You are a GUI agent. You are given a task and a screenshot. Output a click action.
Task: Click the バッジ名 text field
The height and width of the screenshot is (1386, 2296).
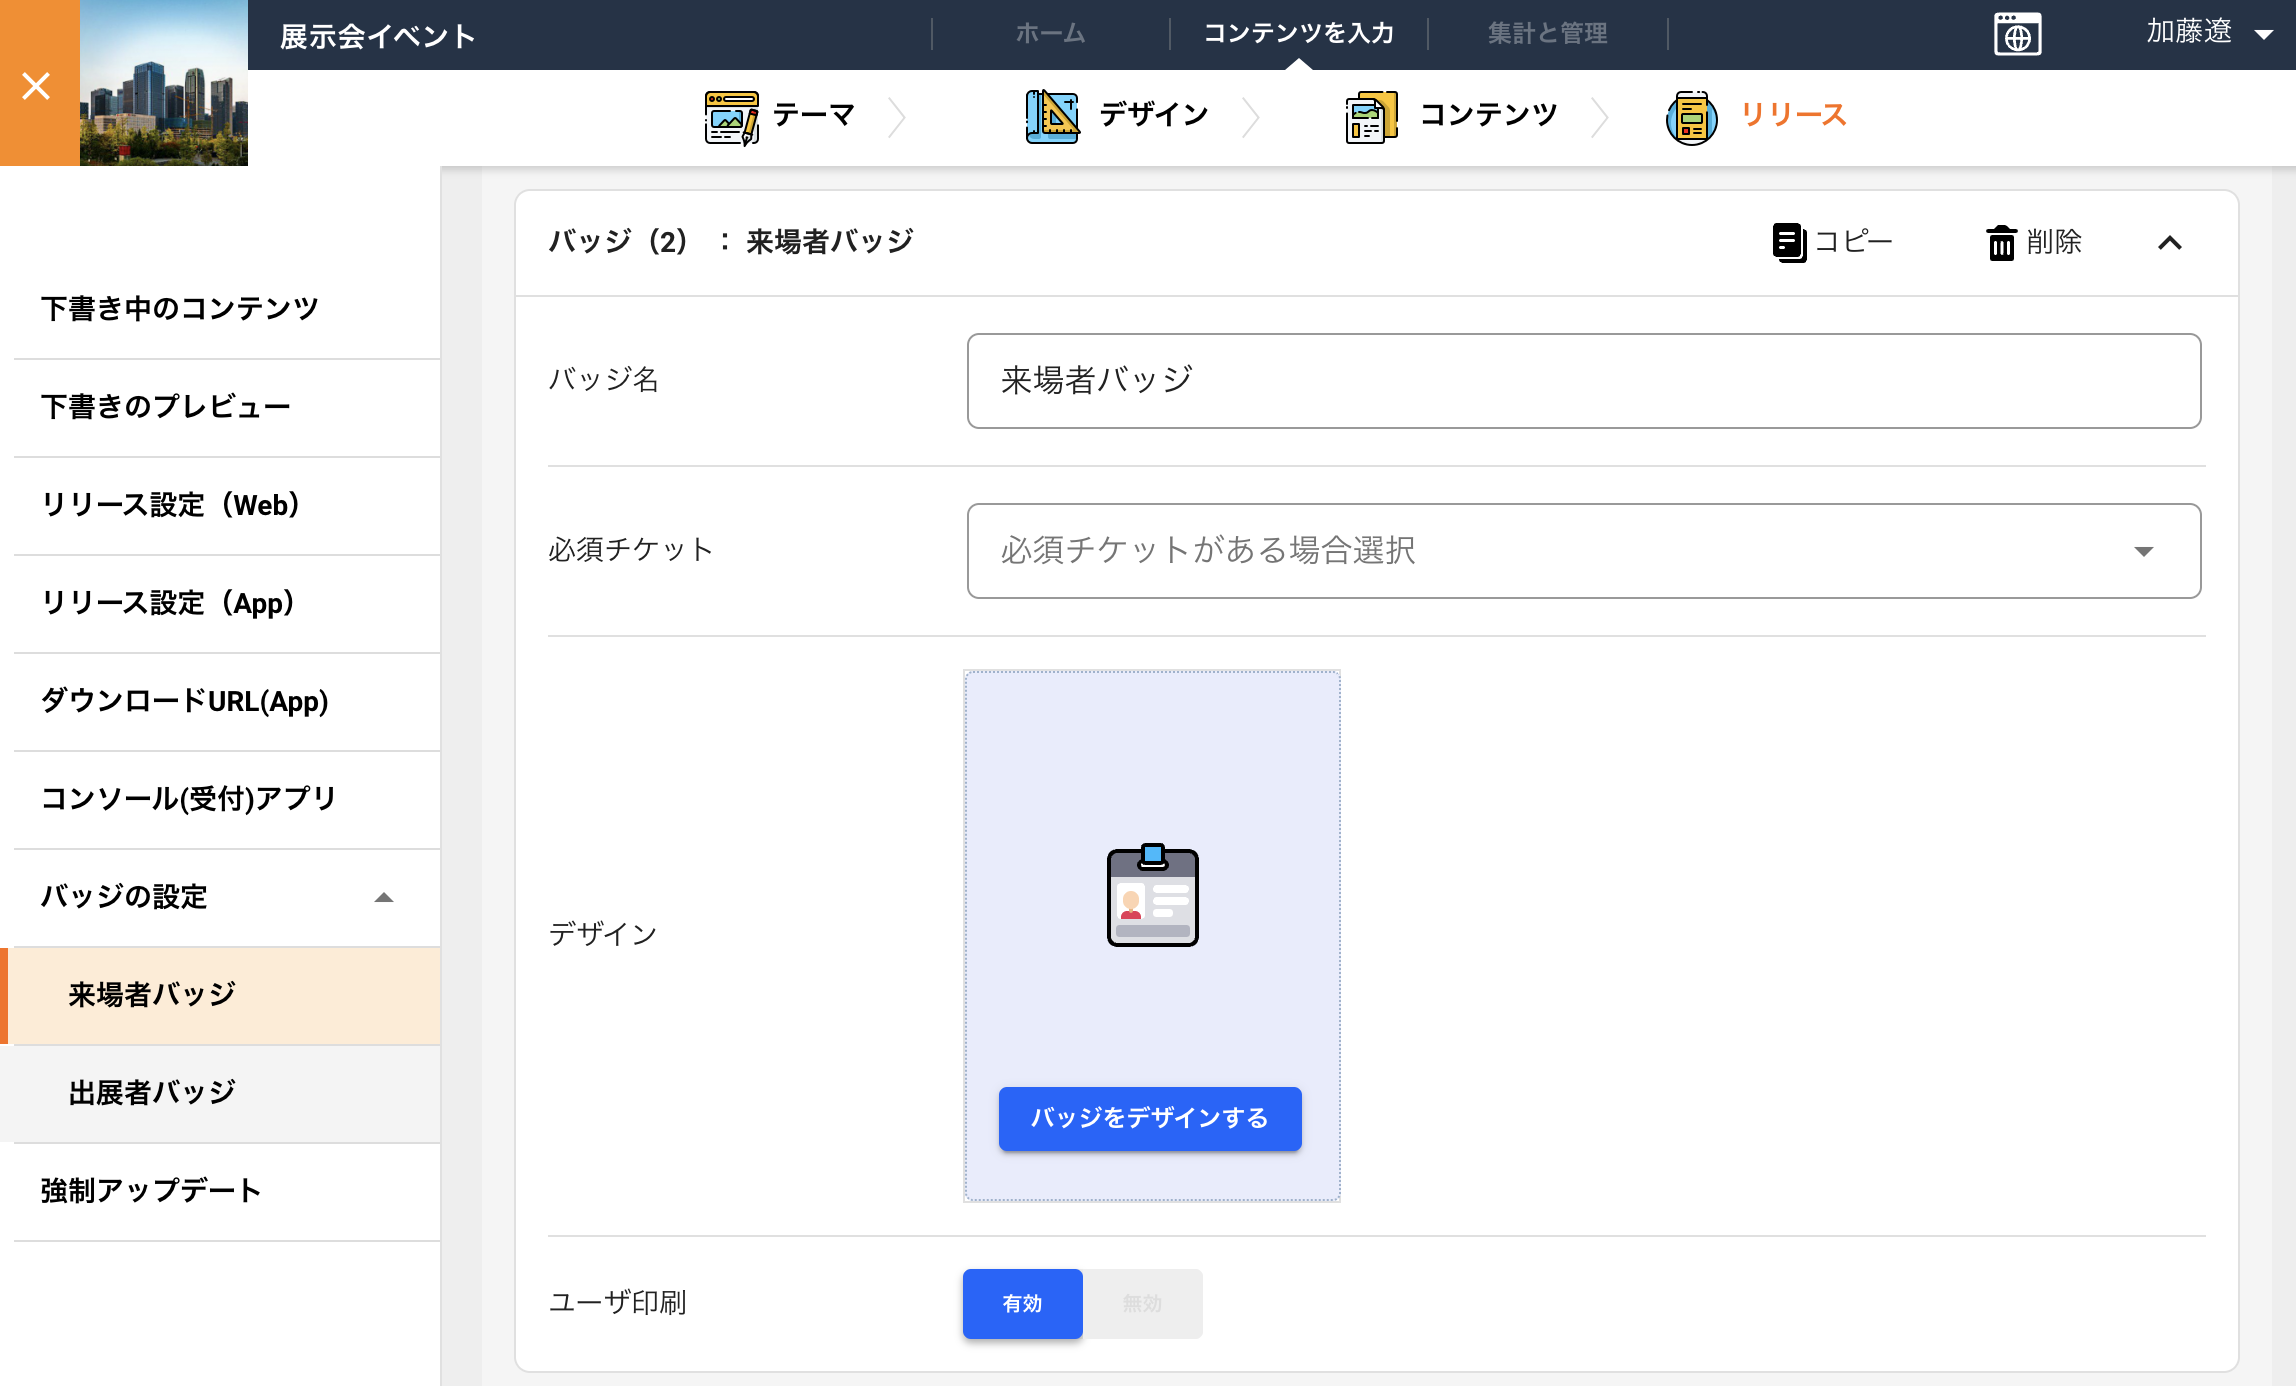[1583, 381]
